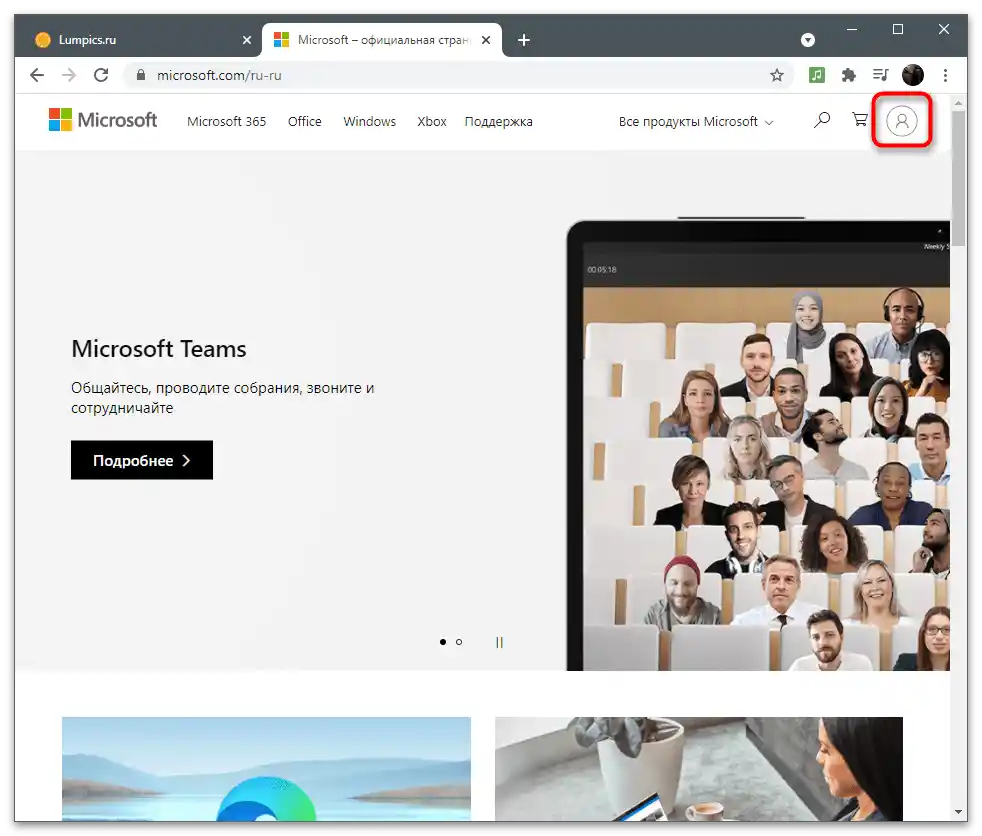Minimize the browser window
This screenshot has width=982, height=836.
(x=852, y=29)
